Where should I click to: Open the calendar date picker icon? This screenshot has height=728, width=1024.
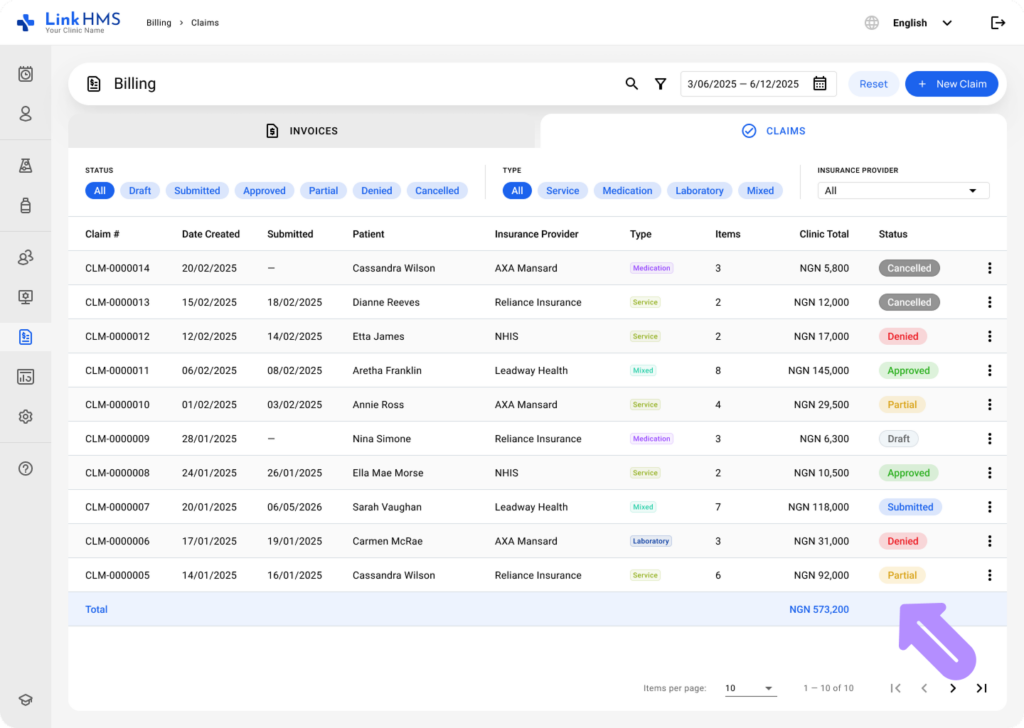click(x=820, y=84)
